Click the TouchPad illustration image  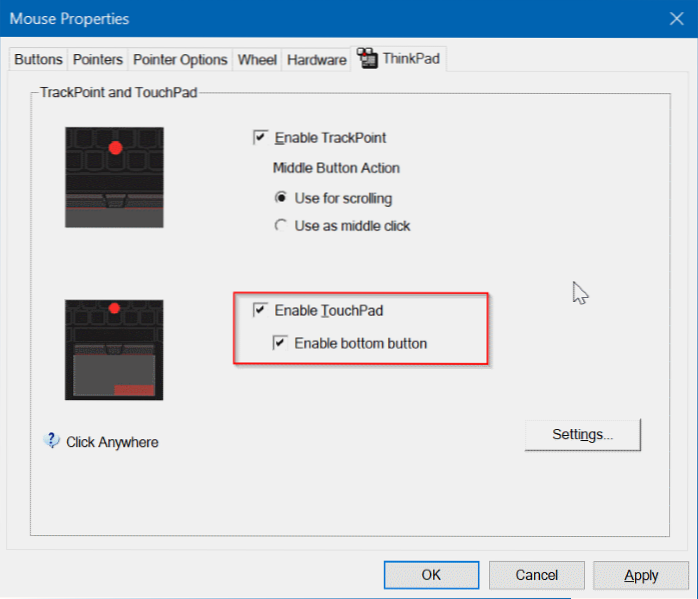tap(114, 349)
